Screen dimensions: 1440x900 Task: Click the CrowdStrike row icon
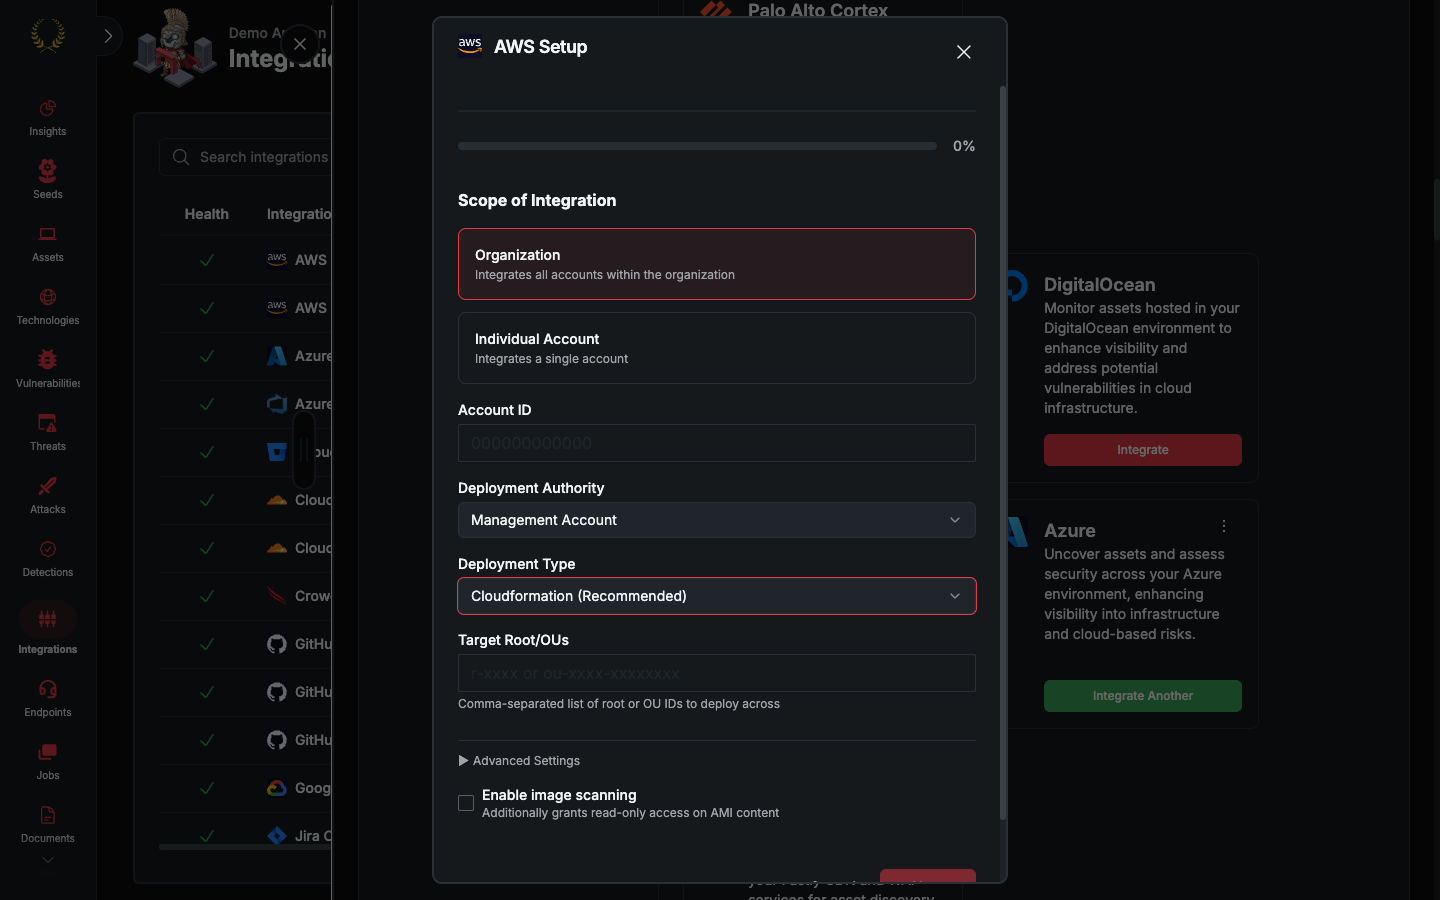[x=277, y=596]
